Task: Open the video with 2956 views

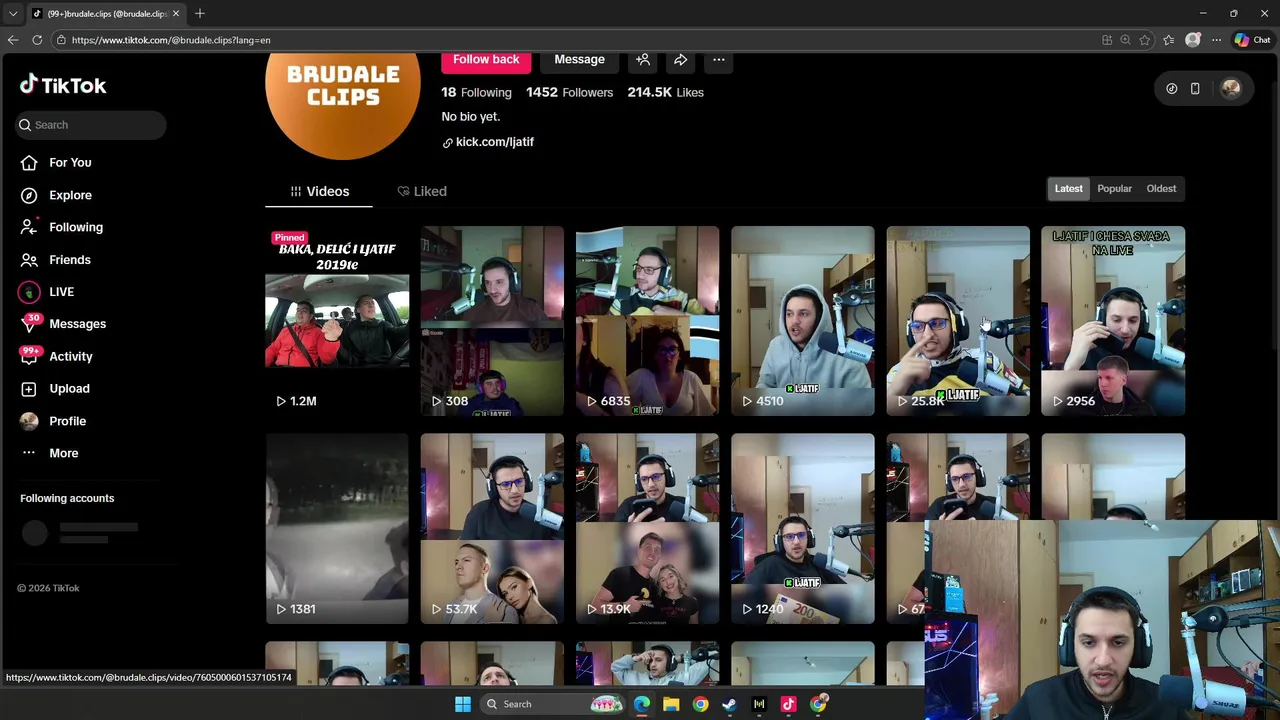Action: click(1113, 320)
